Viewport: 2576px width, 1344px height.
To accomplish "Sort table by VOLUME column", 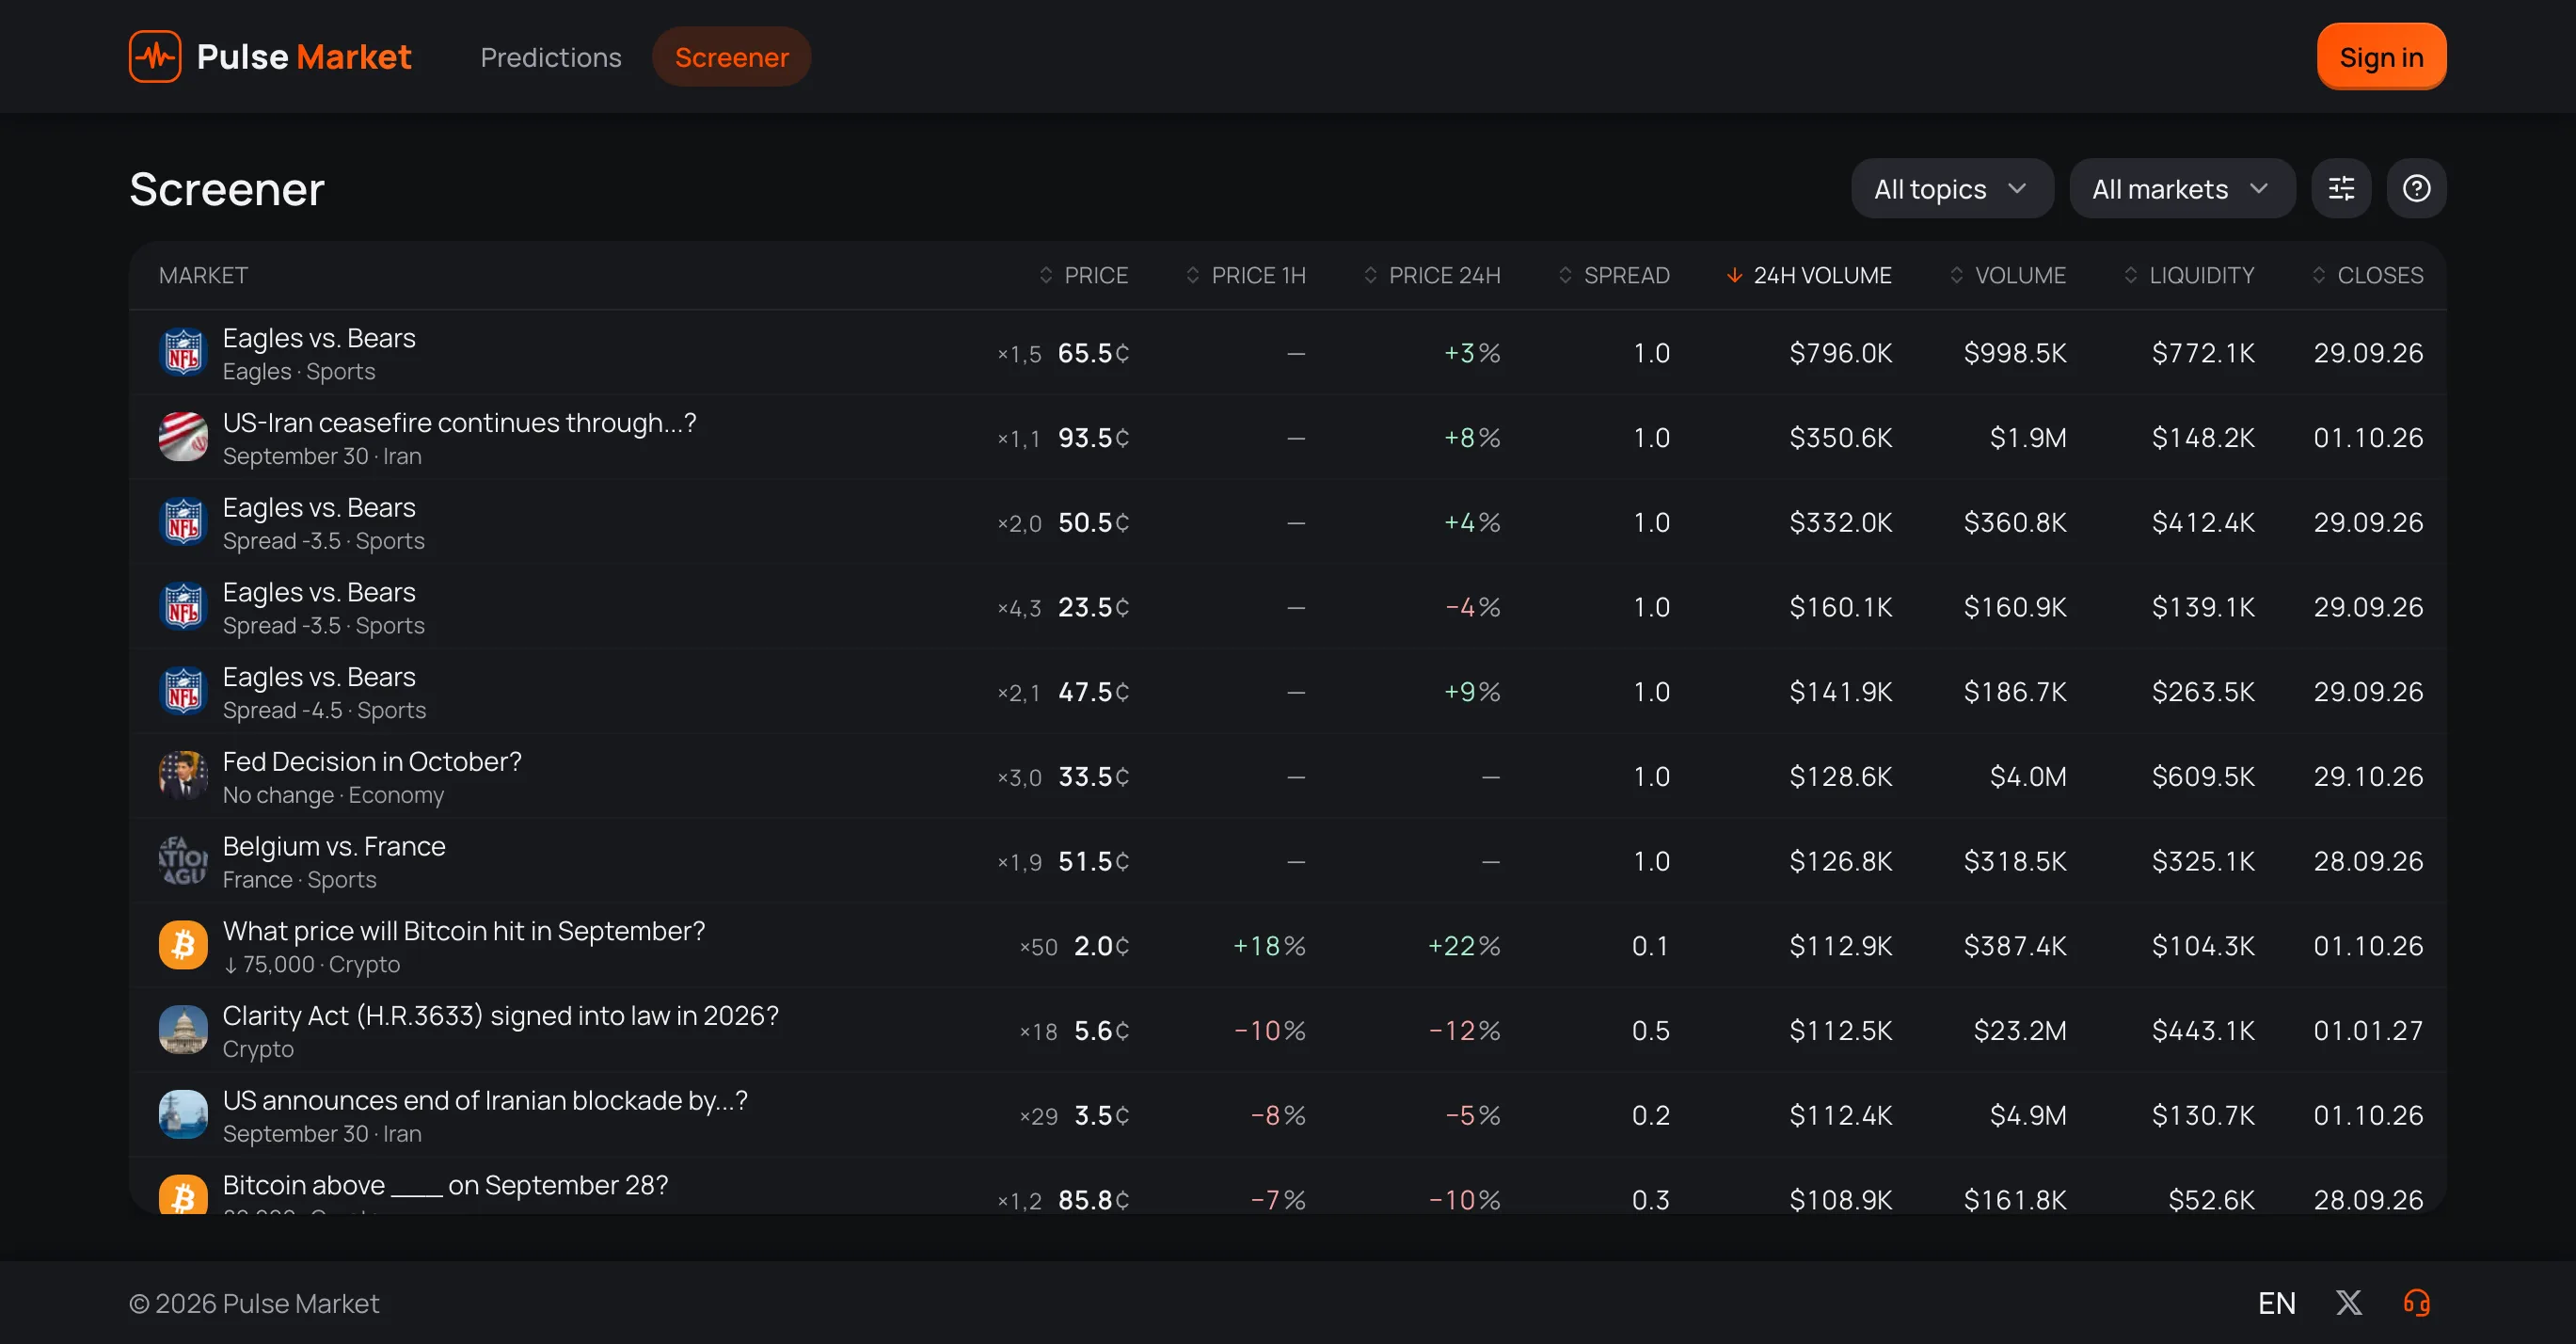I will click(x=2007, y=275).
